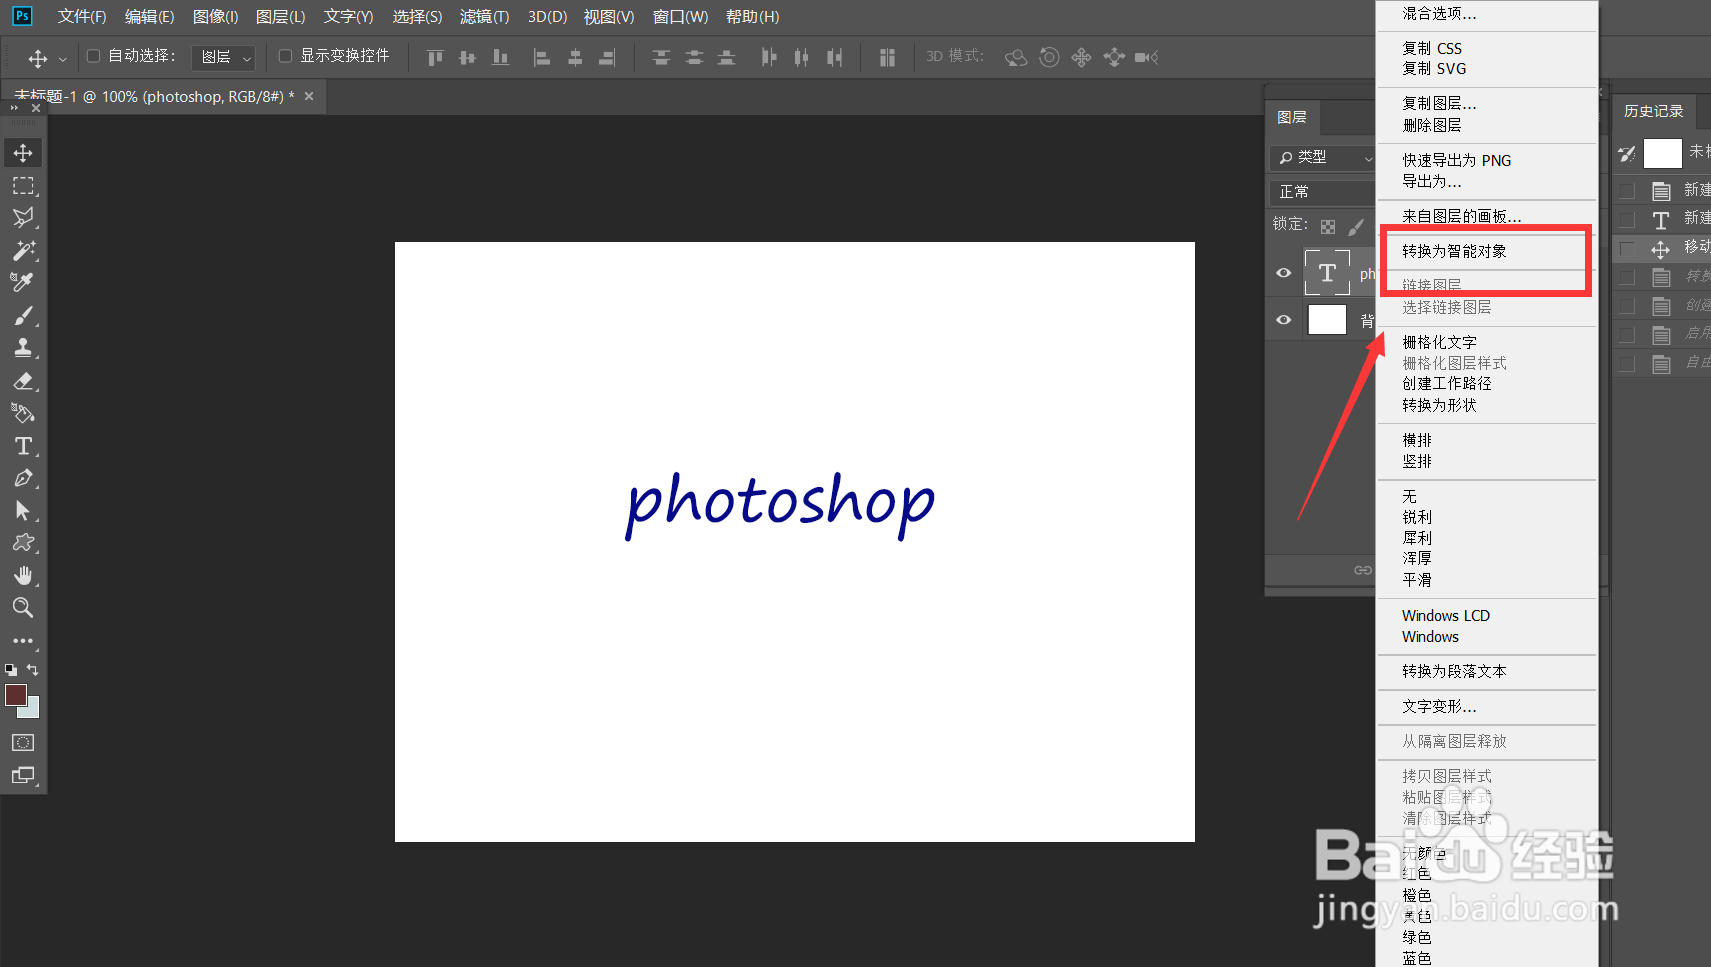Click the 3D camera zoom icon
The image size is (1711, 967).
click(1146, 57)
